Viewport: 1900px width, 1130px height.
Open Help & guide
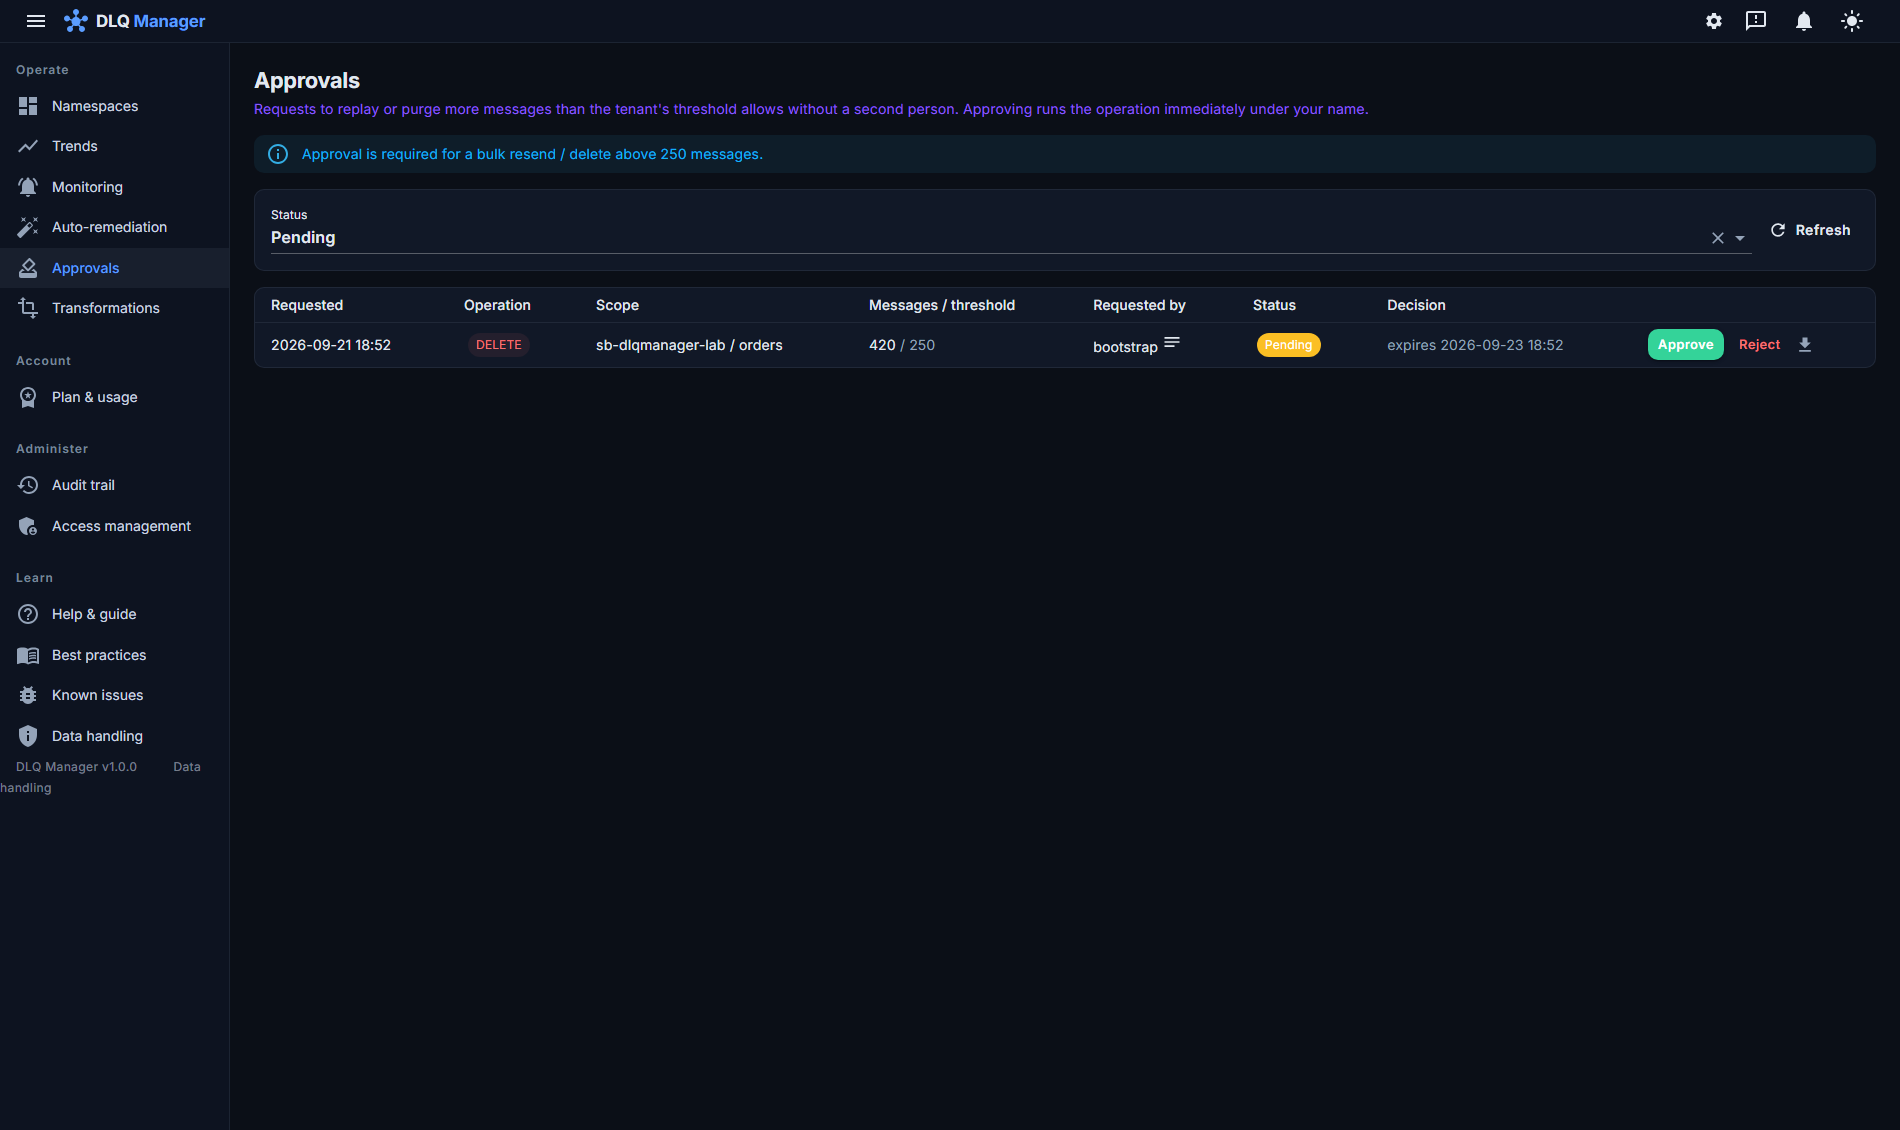click(115, 614)
